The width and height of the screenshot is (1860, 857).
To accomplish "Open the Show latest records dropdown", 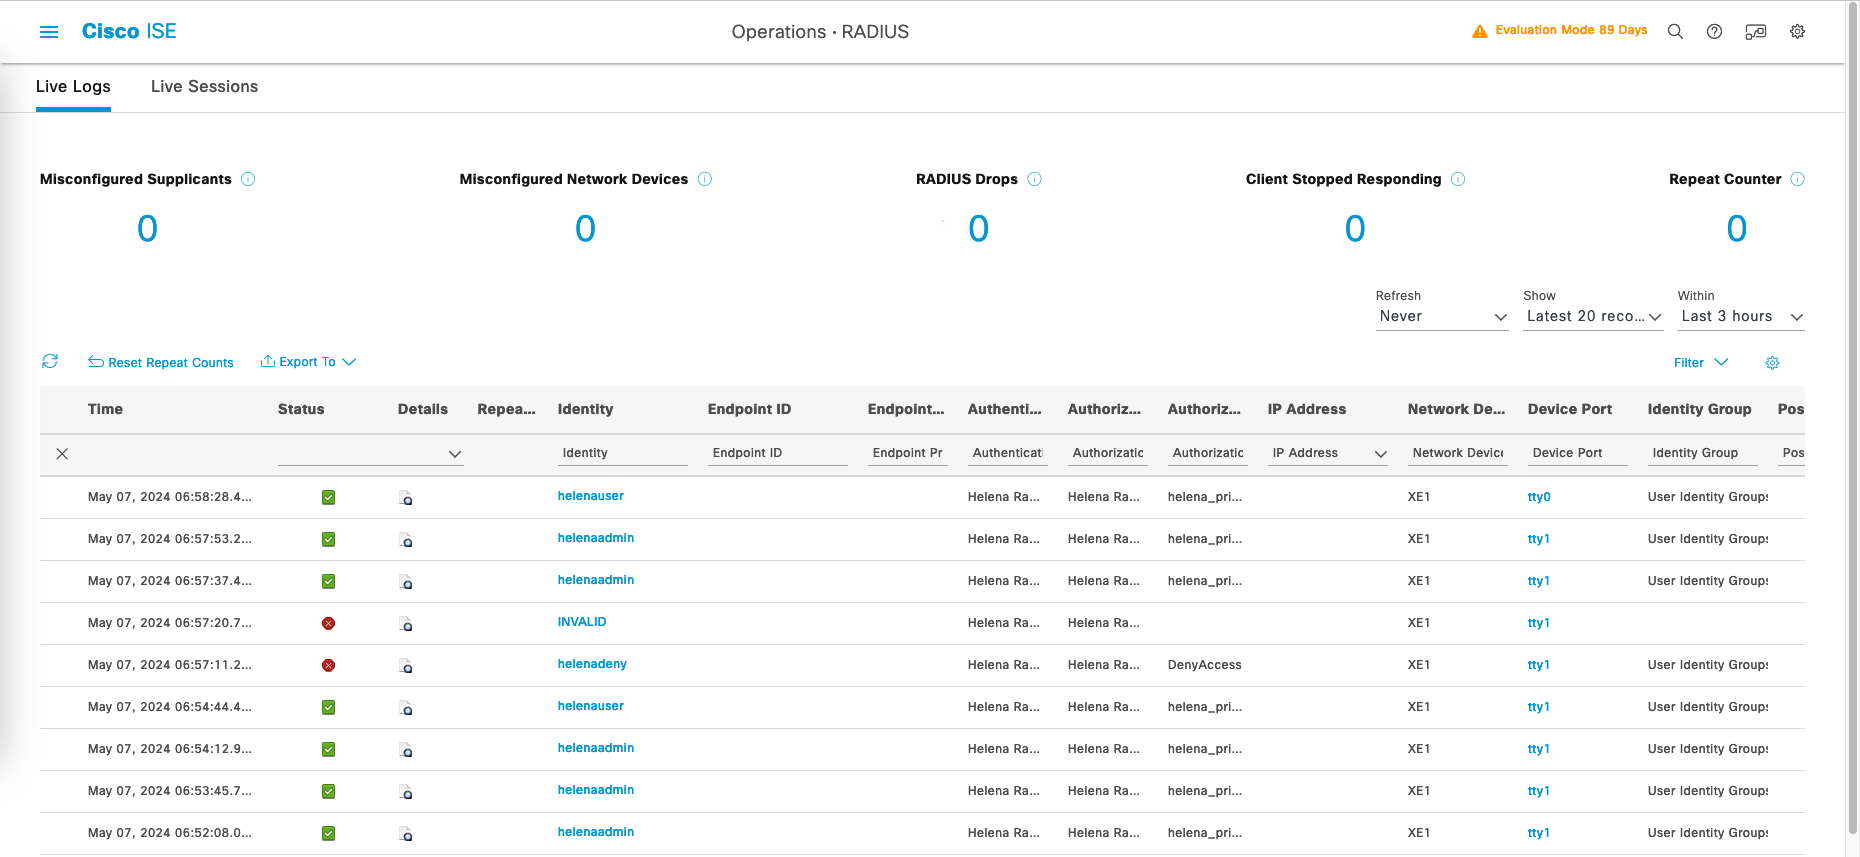I will 1592,317.
